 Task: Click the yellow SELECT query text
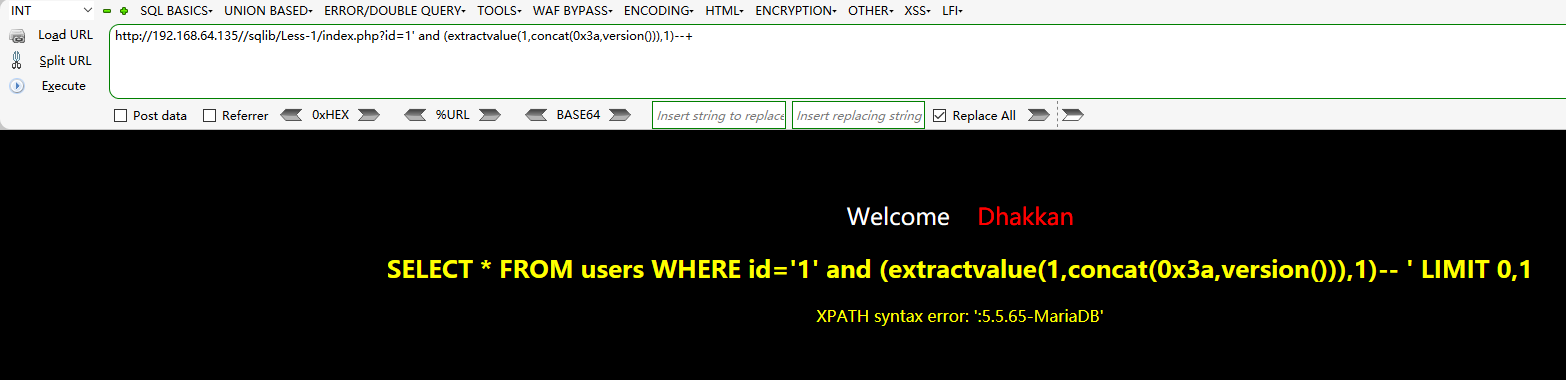click(x=959, y=270)
